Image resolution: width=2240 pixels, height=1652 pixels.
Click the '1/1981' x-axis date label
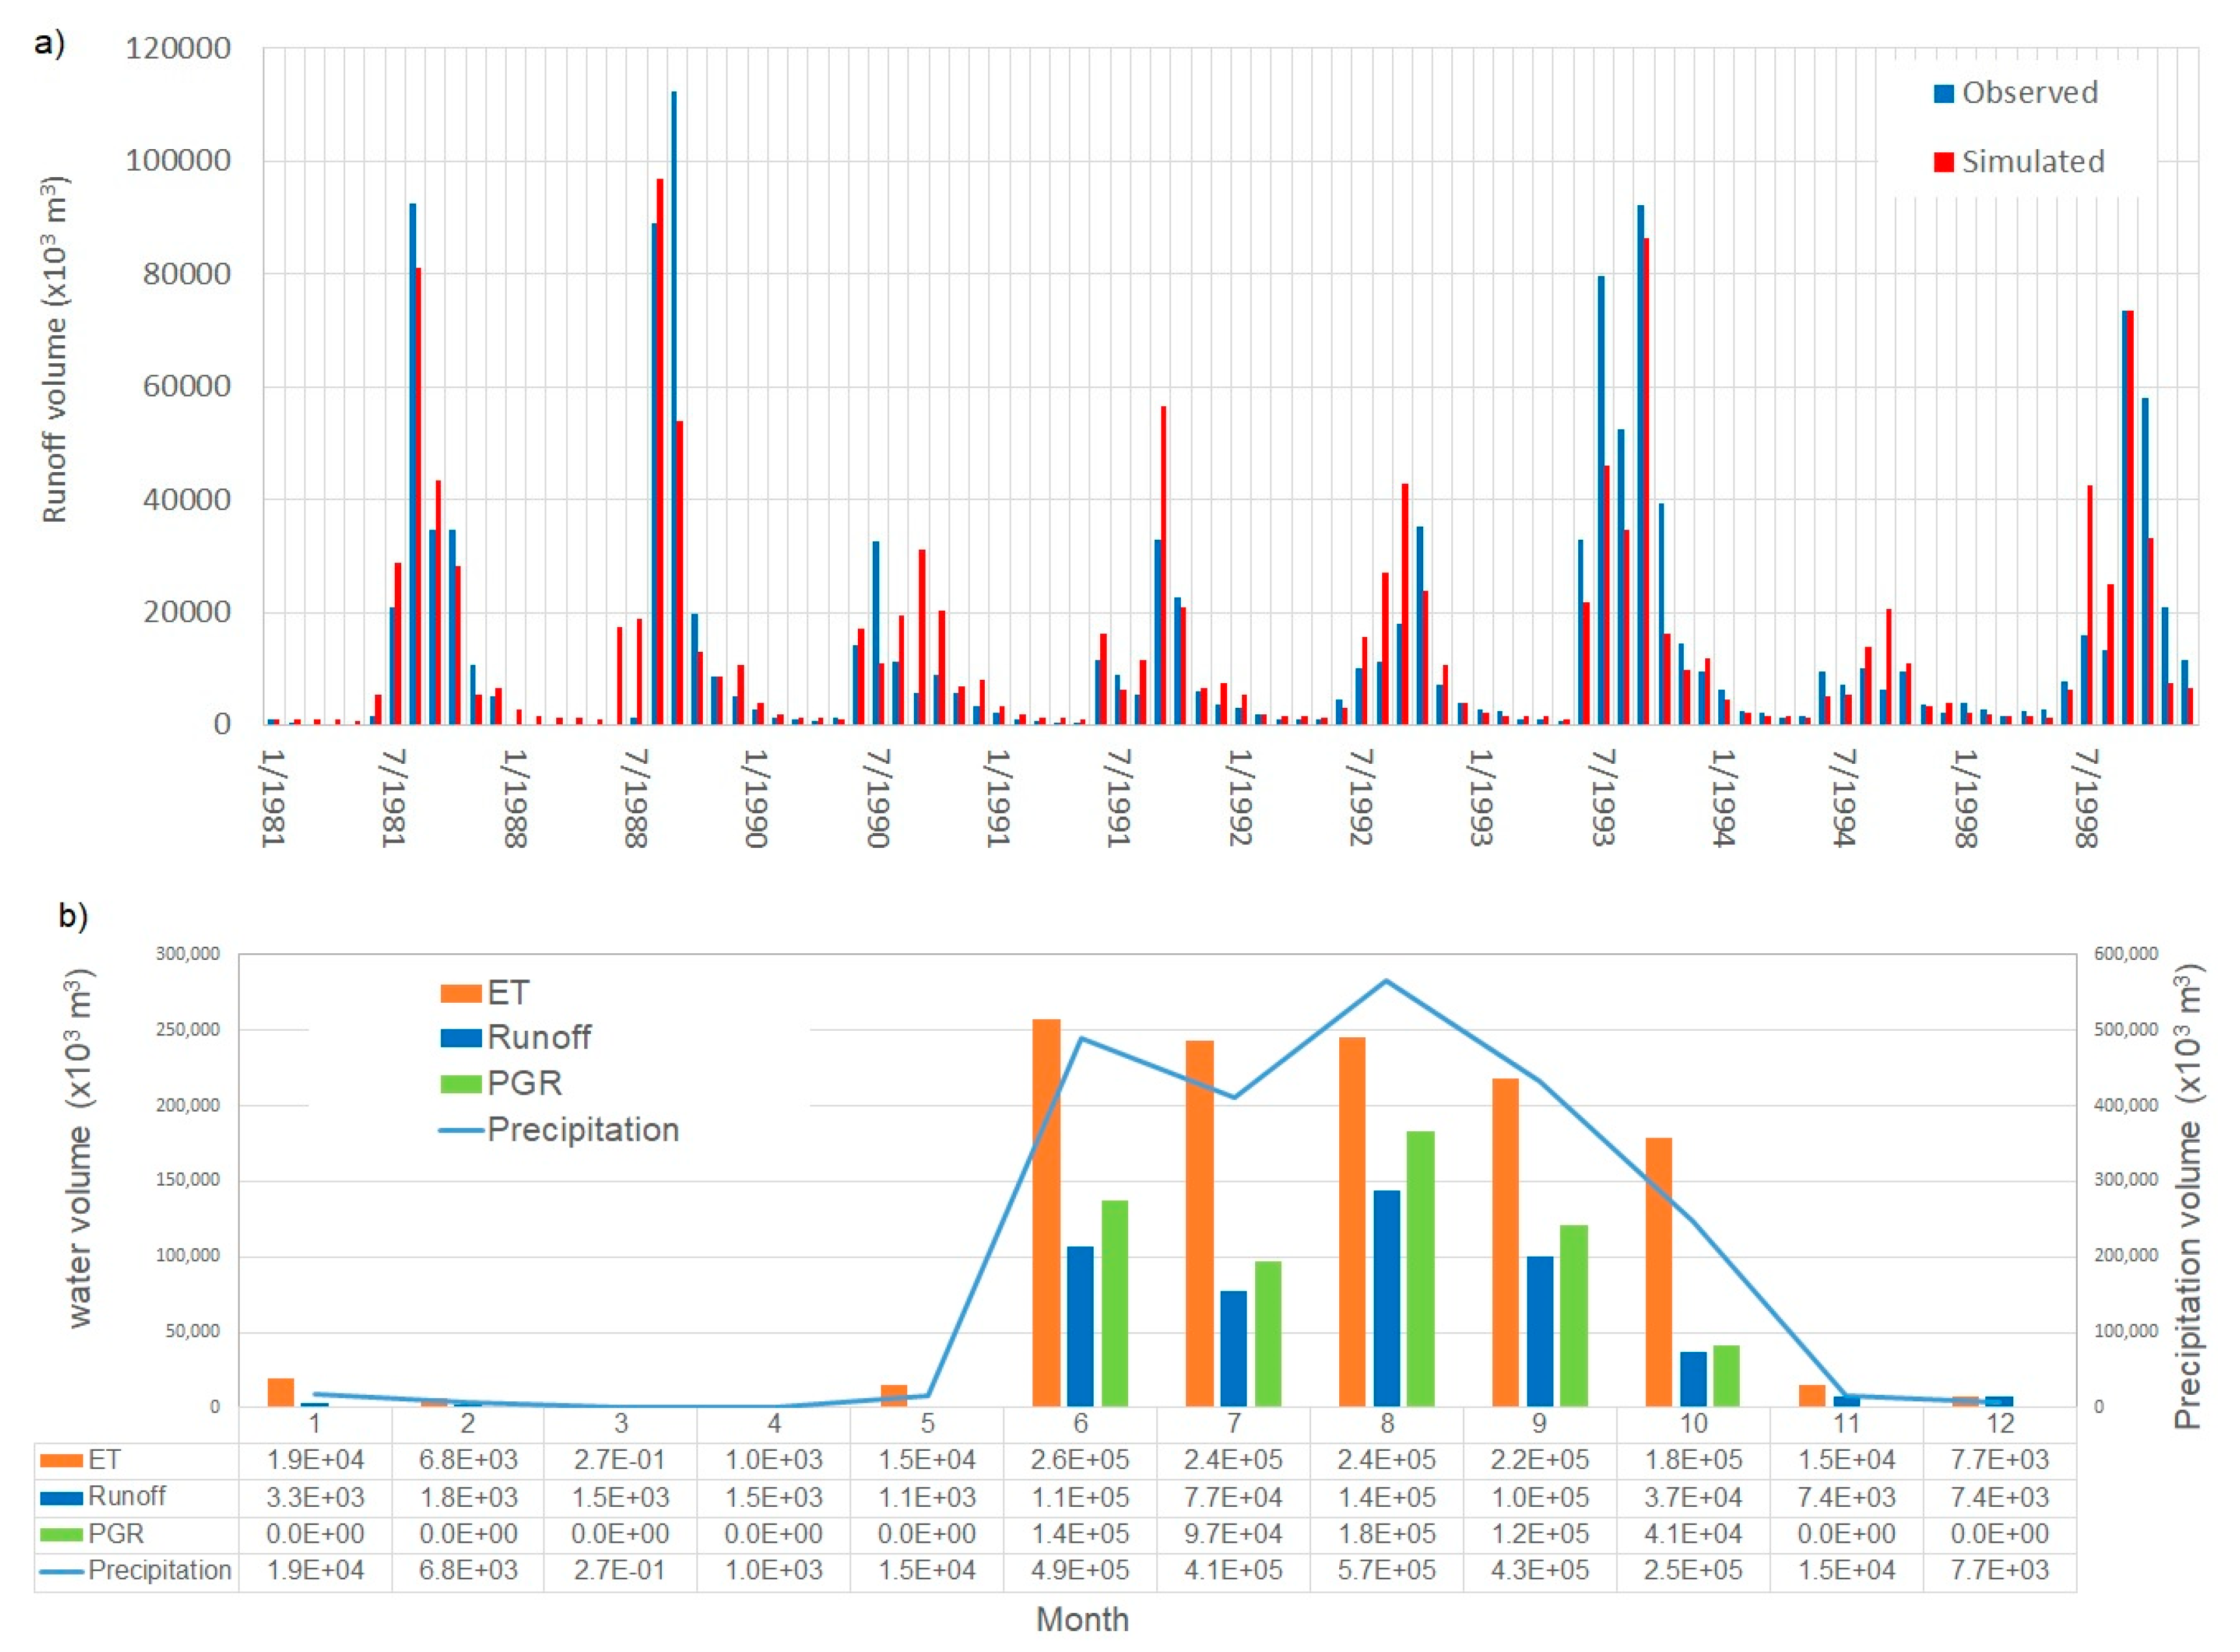pos(273,799)
